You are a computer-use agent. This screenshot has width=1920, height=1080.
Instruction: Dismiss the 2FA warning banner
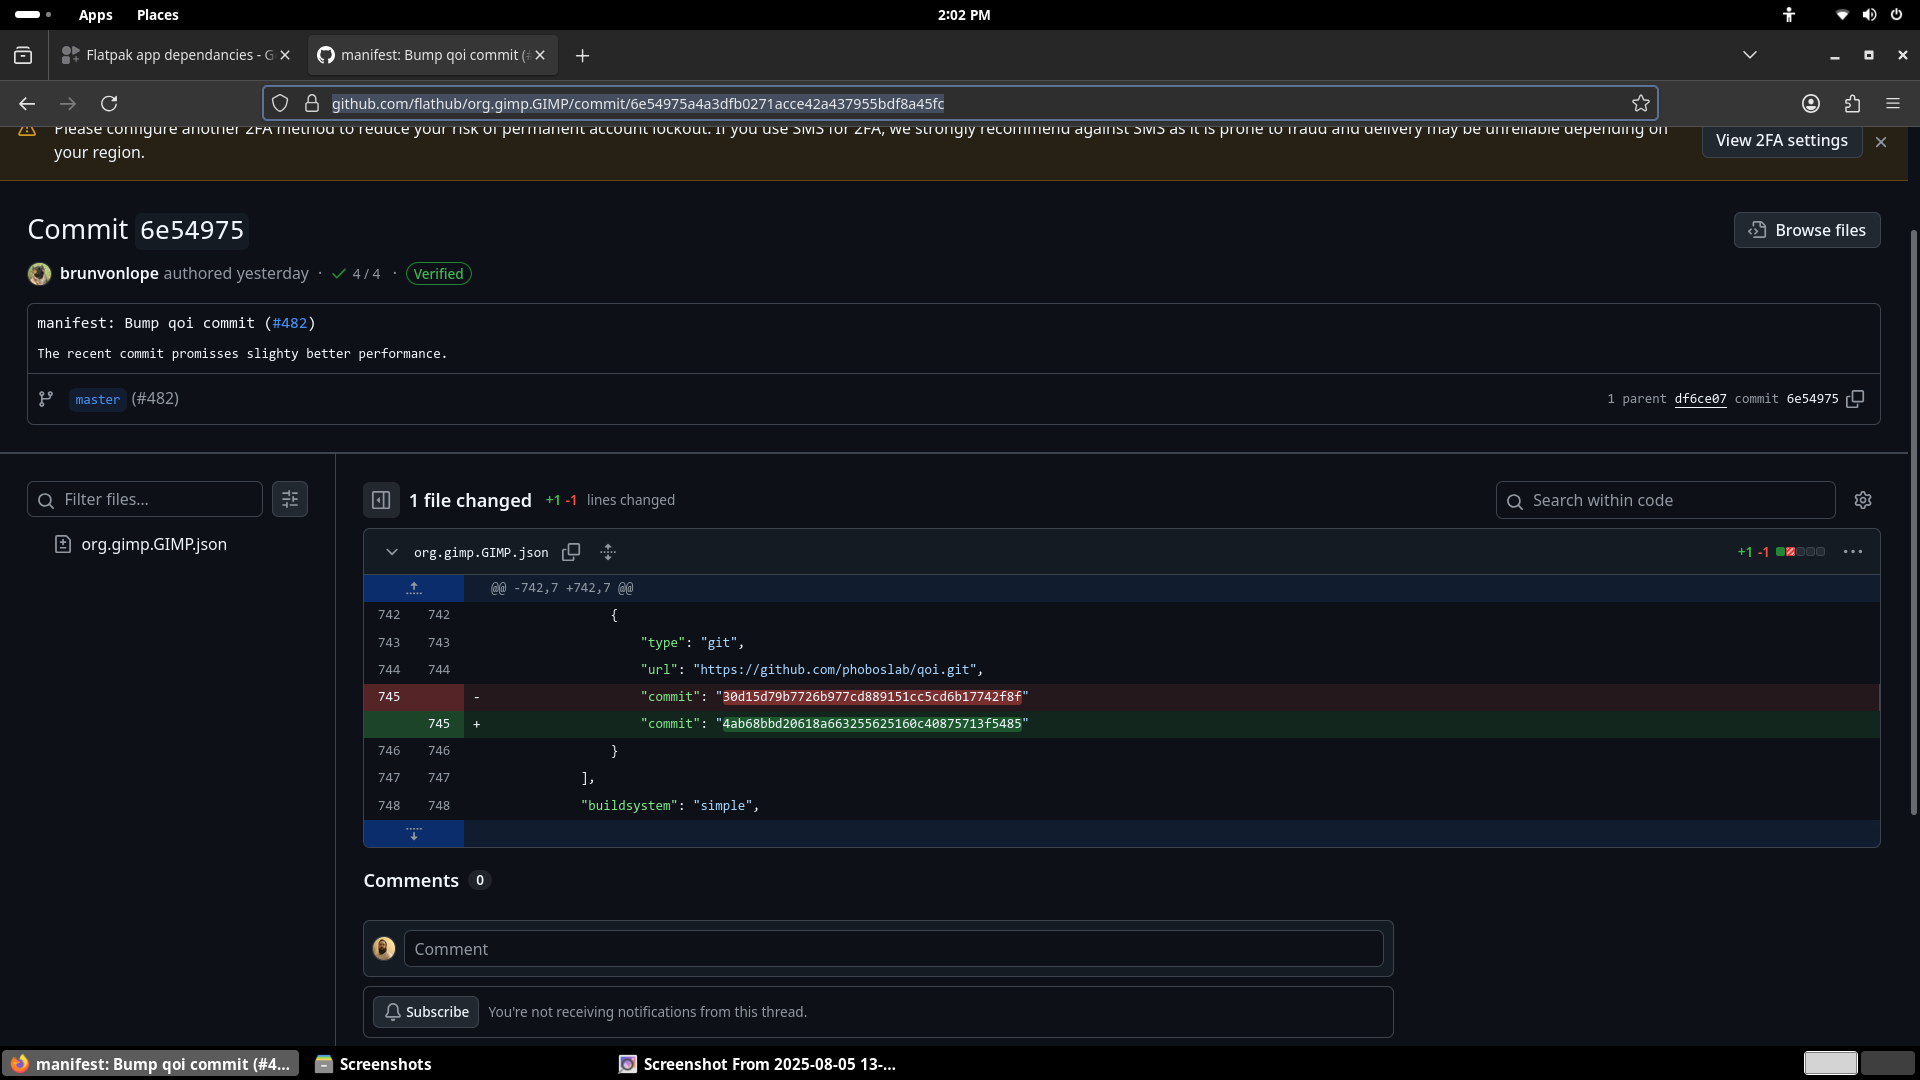pyautogui.click(x=1881, y=142)
